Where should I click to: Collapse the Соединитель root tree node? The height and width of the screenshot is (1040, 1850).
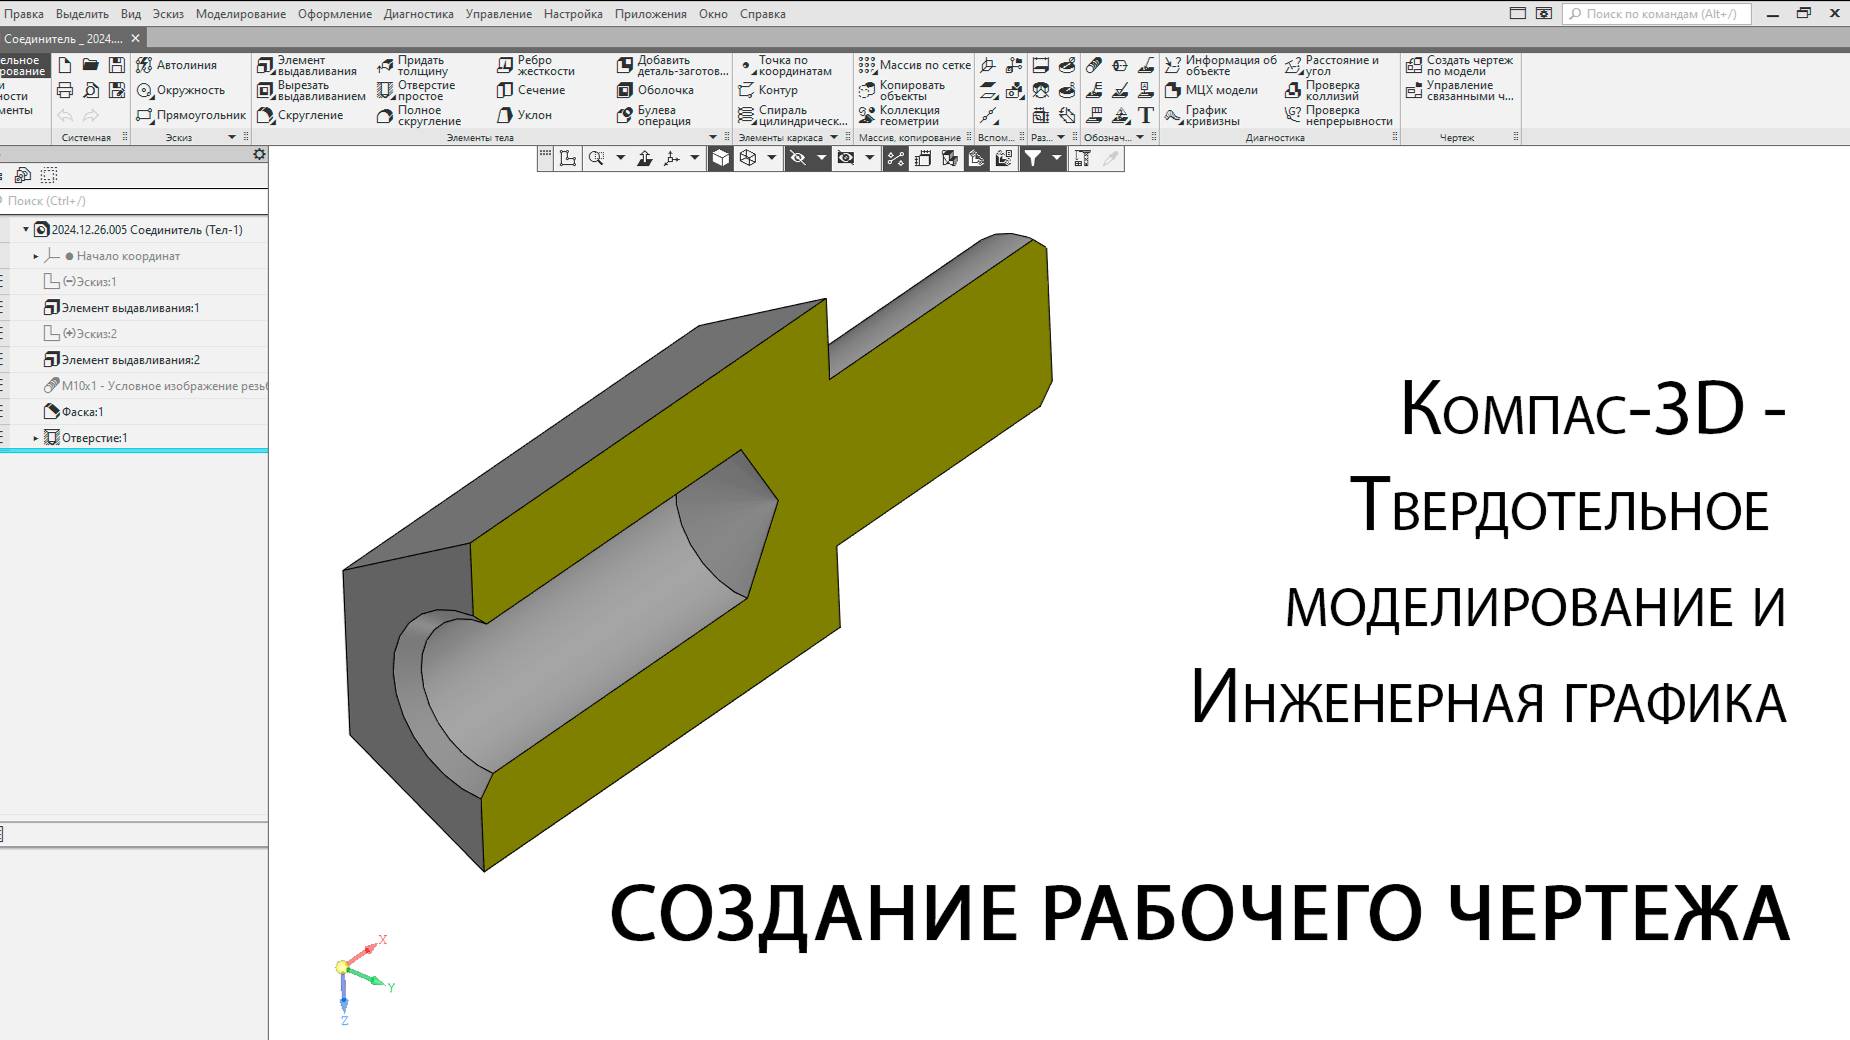point(26,230)
